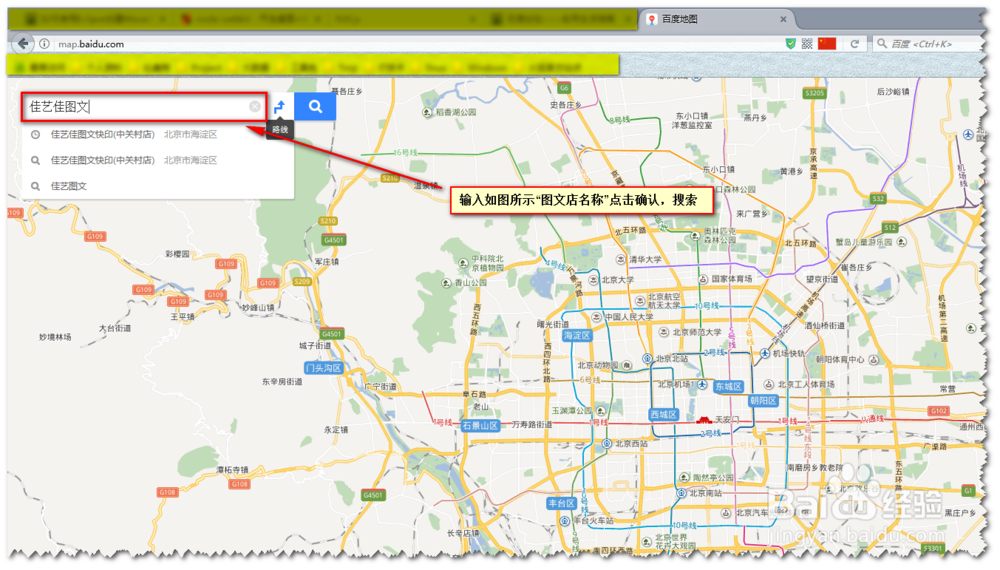Reload the page with refresh icon
The image size is (1000, 570).
coord(855,44)
